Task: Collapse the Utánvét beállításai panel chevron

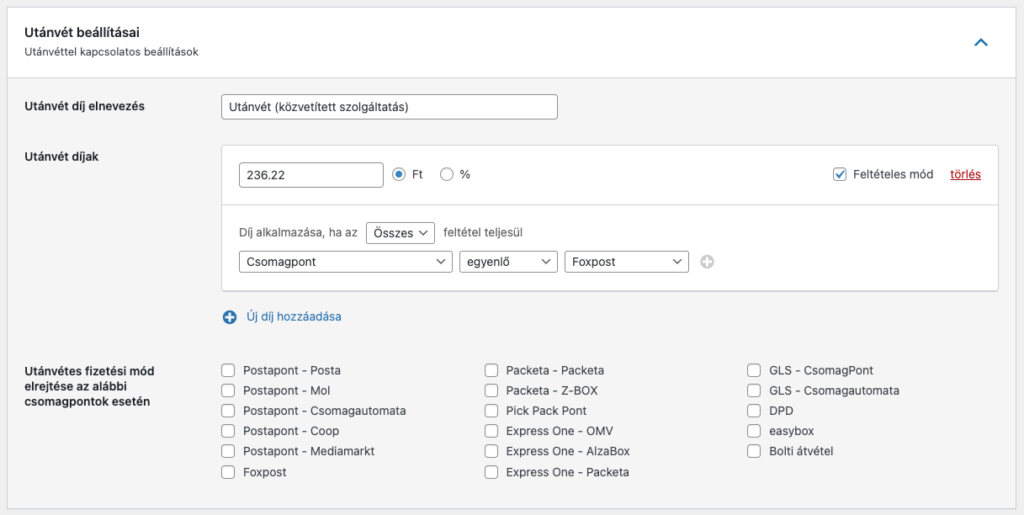Action: point(981,42)
